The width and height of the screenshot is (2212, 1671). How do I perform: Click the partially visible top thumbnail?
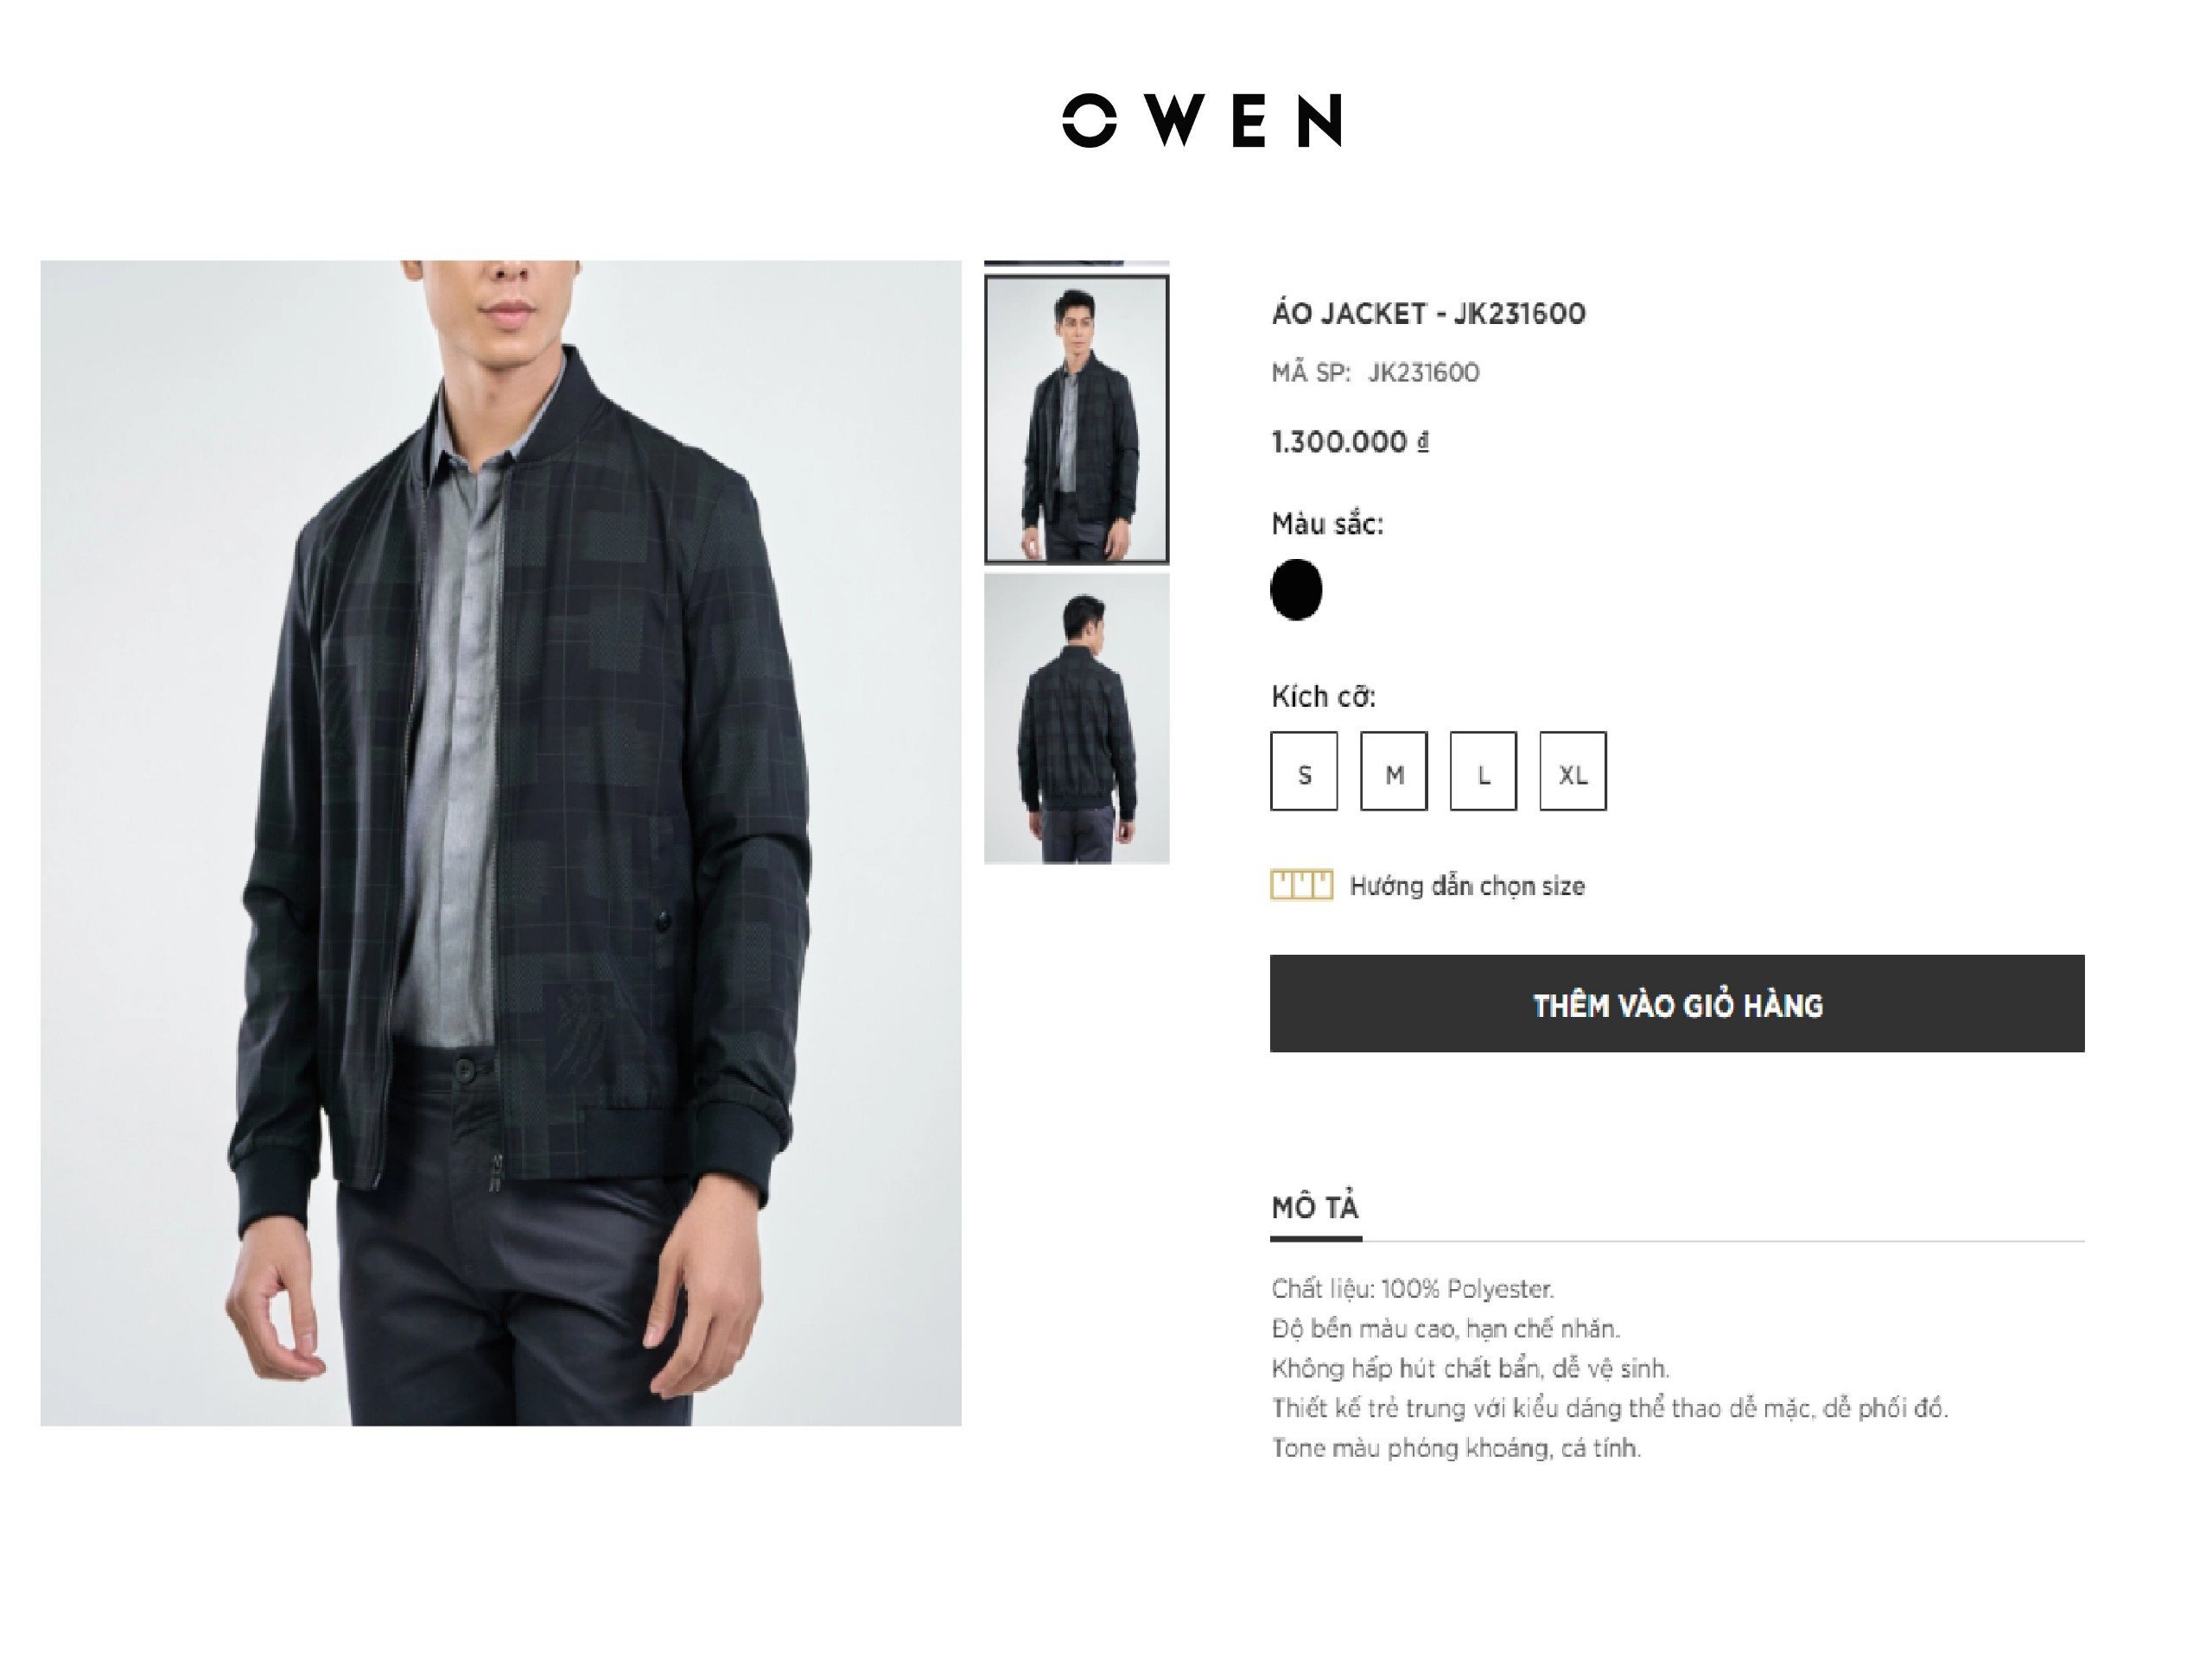(1076, 263)
